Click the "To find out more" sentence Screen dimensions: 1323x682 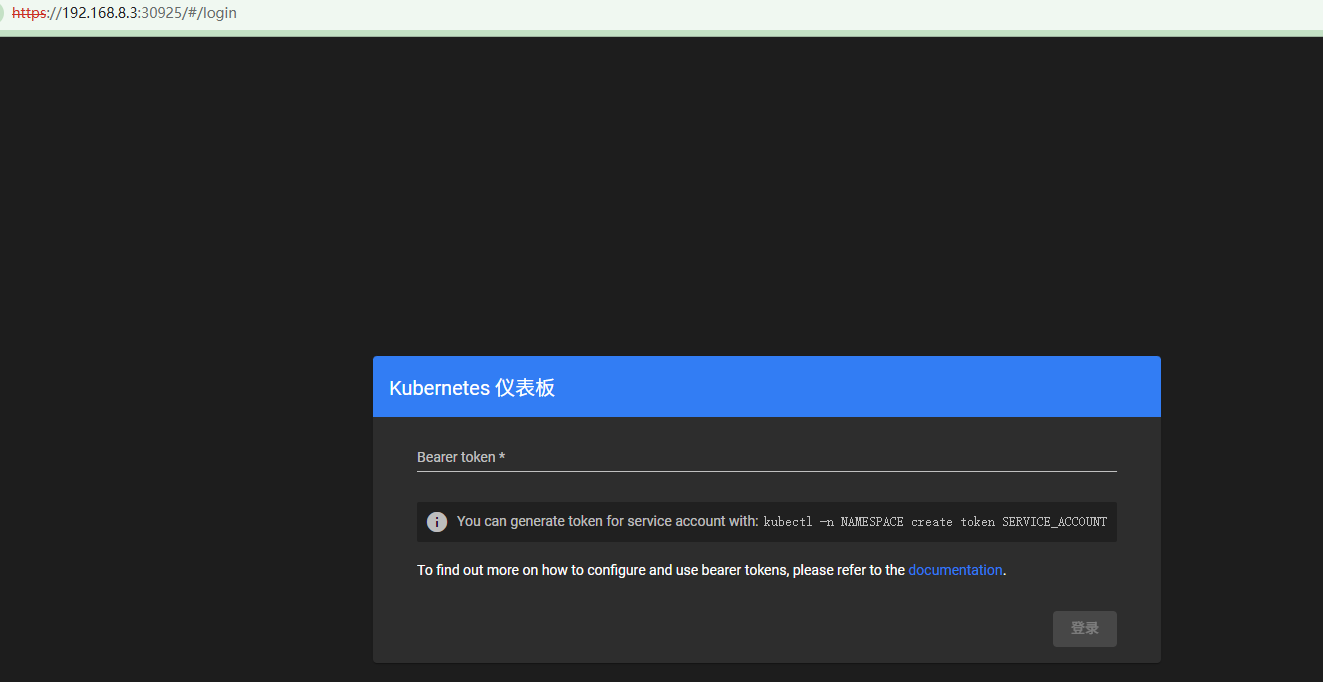tap(660, 570)
